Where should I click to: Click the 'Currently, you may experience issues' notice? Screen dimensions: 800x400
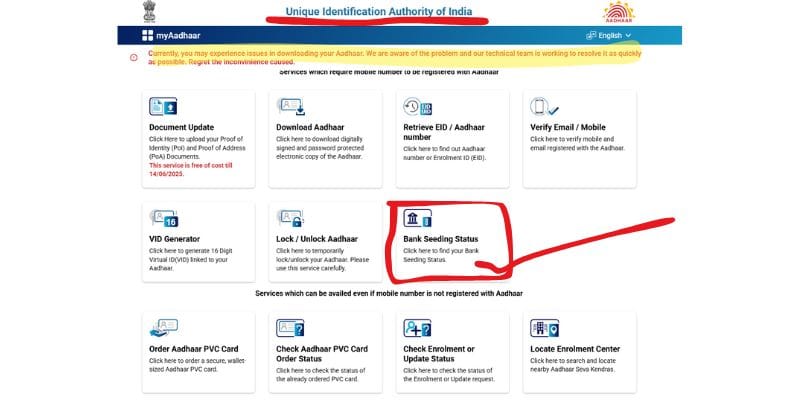[395, 57]
